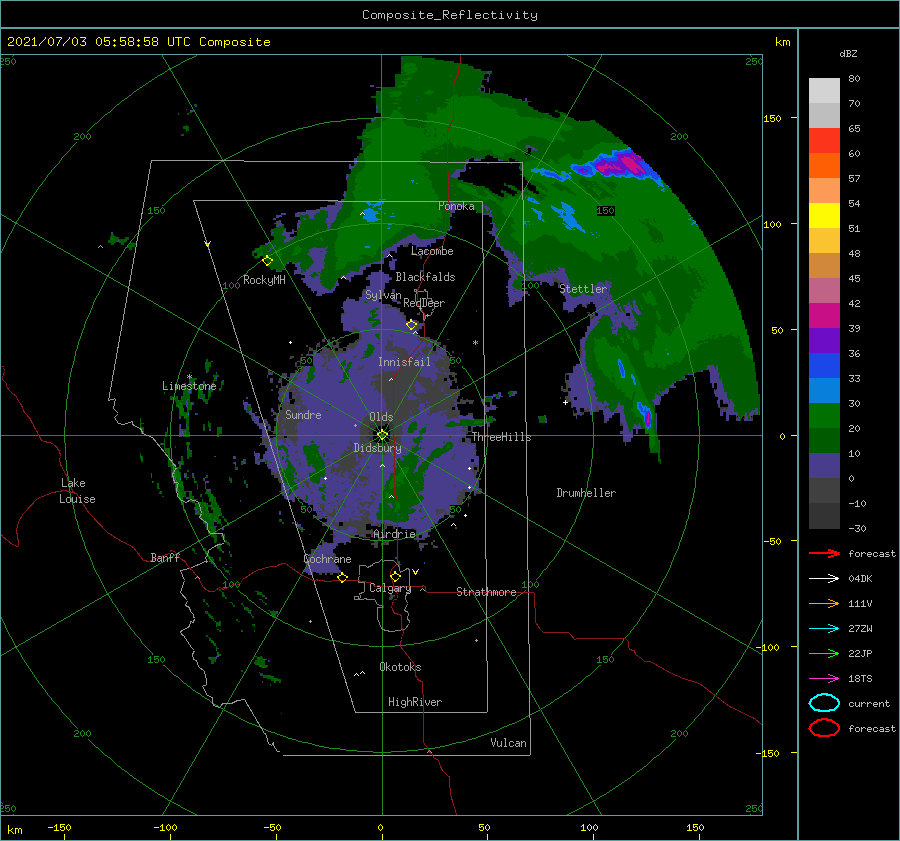Click the cyan 27ZW arrow in legend

[x=824, y=629]
